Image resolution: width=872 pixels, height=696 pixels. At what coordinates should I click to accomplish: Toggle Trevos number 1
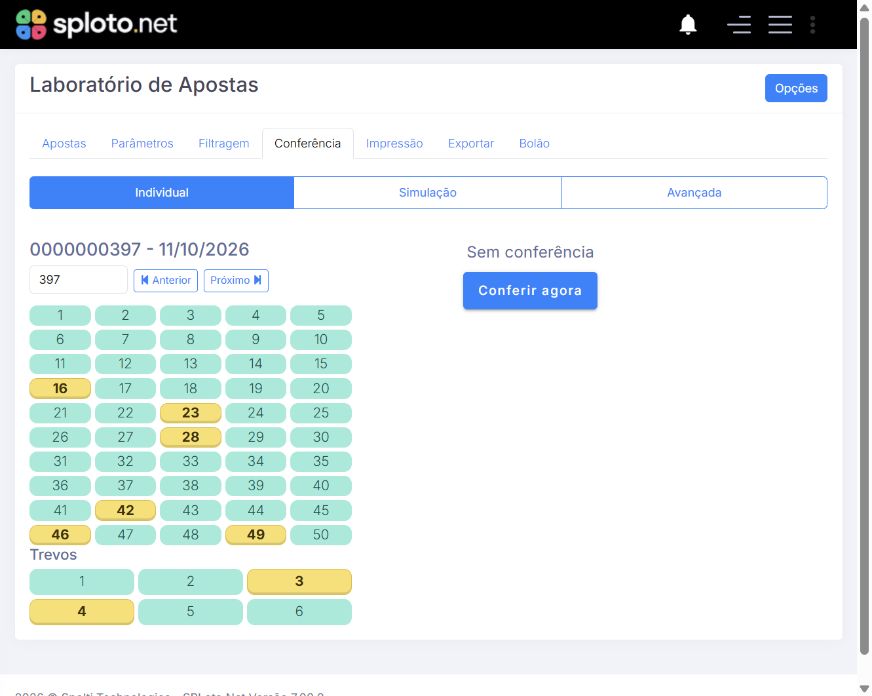click(x=82, y=581)
